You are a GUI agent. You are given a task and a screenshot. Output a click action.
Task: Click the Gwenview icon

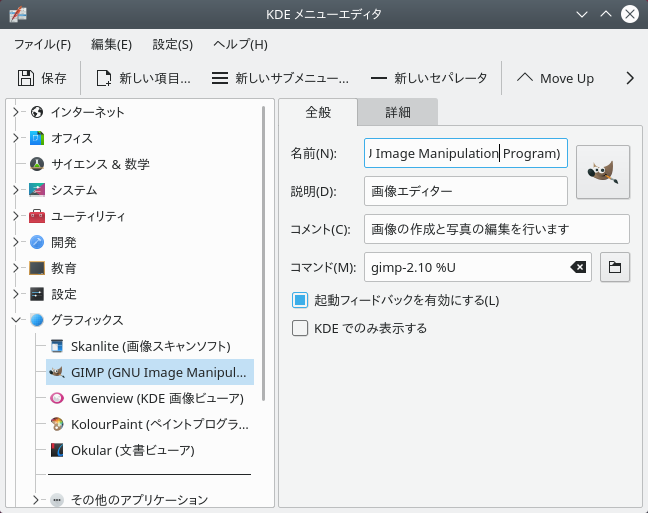click(x=57, y=398)
